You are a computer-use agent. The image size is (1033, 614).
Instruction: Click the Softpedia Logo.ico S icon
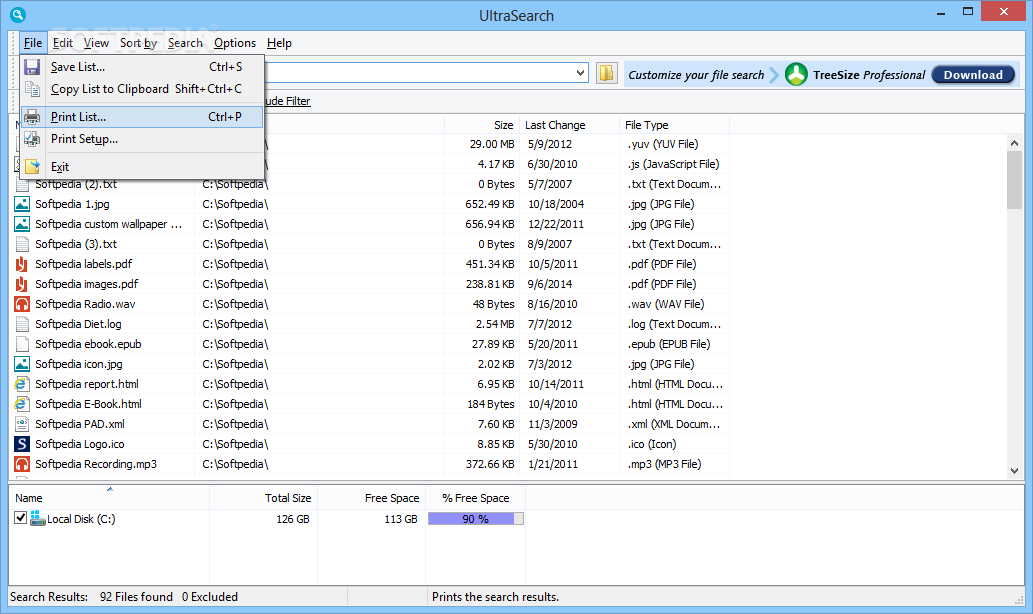point(22,444)
